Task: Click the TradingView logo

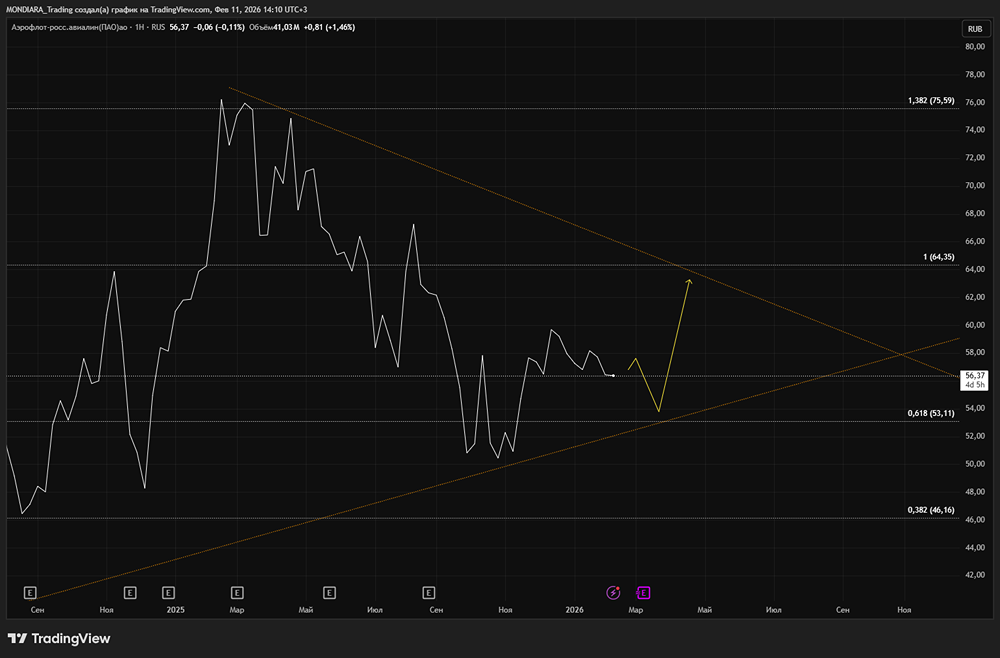Action: point(59,638)
